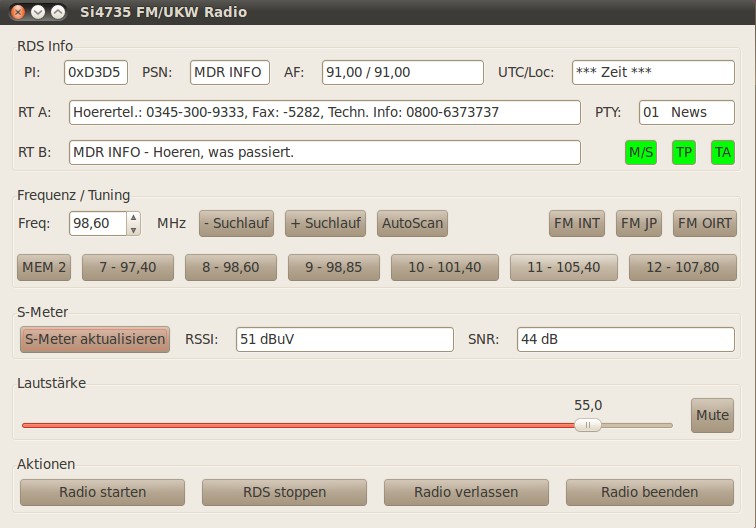Screen dimensions: 756x528
Task: Click Radio starten
Action: [x=102, y=492]
